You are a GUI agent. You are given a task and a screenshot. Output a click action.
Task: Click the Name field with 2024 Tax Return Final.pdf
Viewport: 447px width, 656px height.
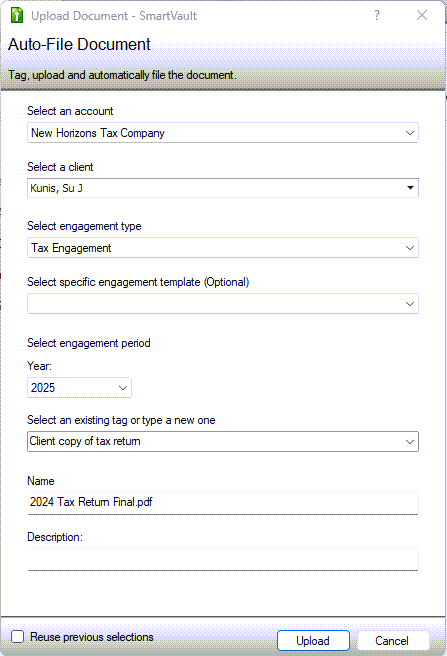click(x=223, y=502)
